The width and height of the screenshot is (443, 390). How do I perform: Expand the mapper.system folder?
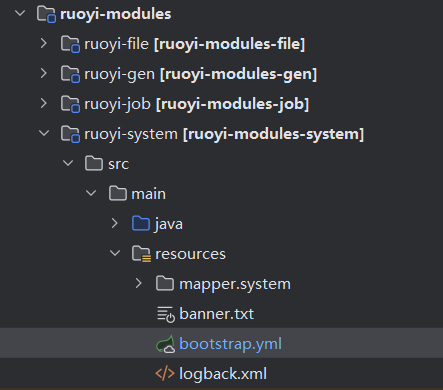[x=139, y=283]
